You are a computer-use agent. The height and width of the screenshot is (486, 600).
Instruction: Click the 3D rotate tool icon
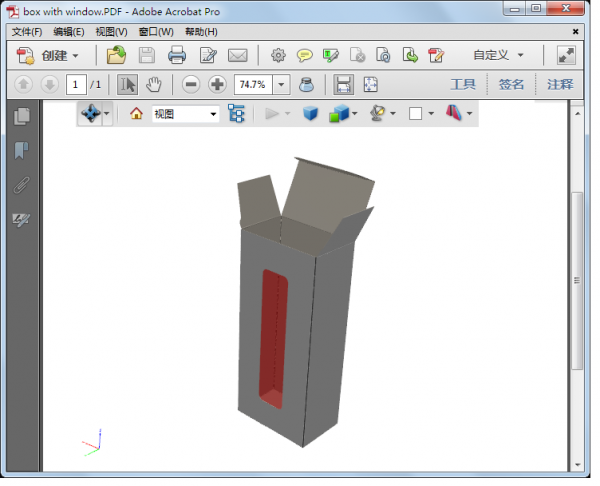(x=90, y=114)
